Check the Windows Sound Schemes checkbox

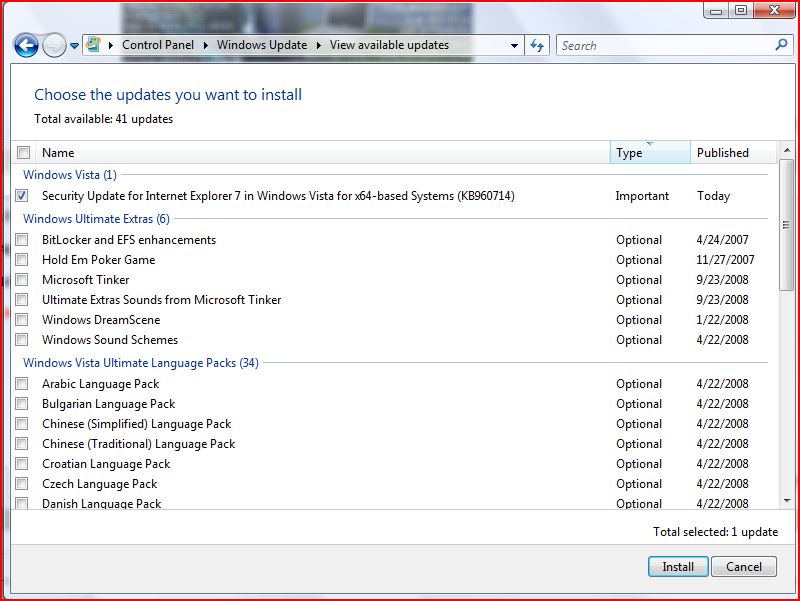[x=22, y=339]
